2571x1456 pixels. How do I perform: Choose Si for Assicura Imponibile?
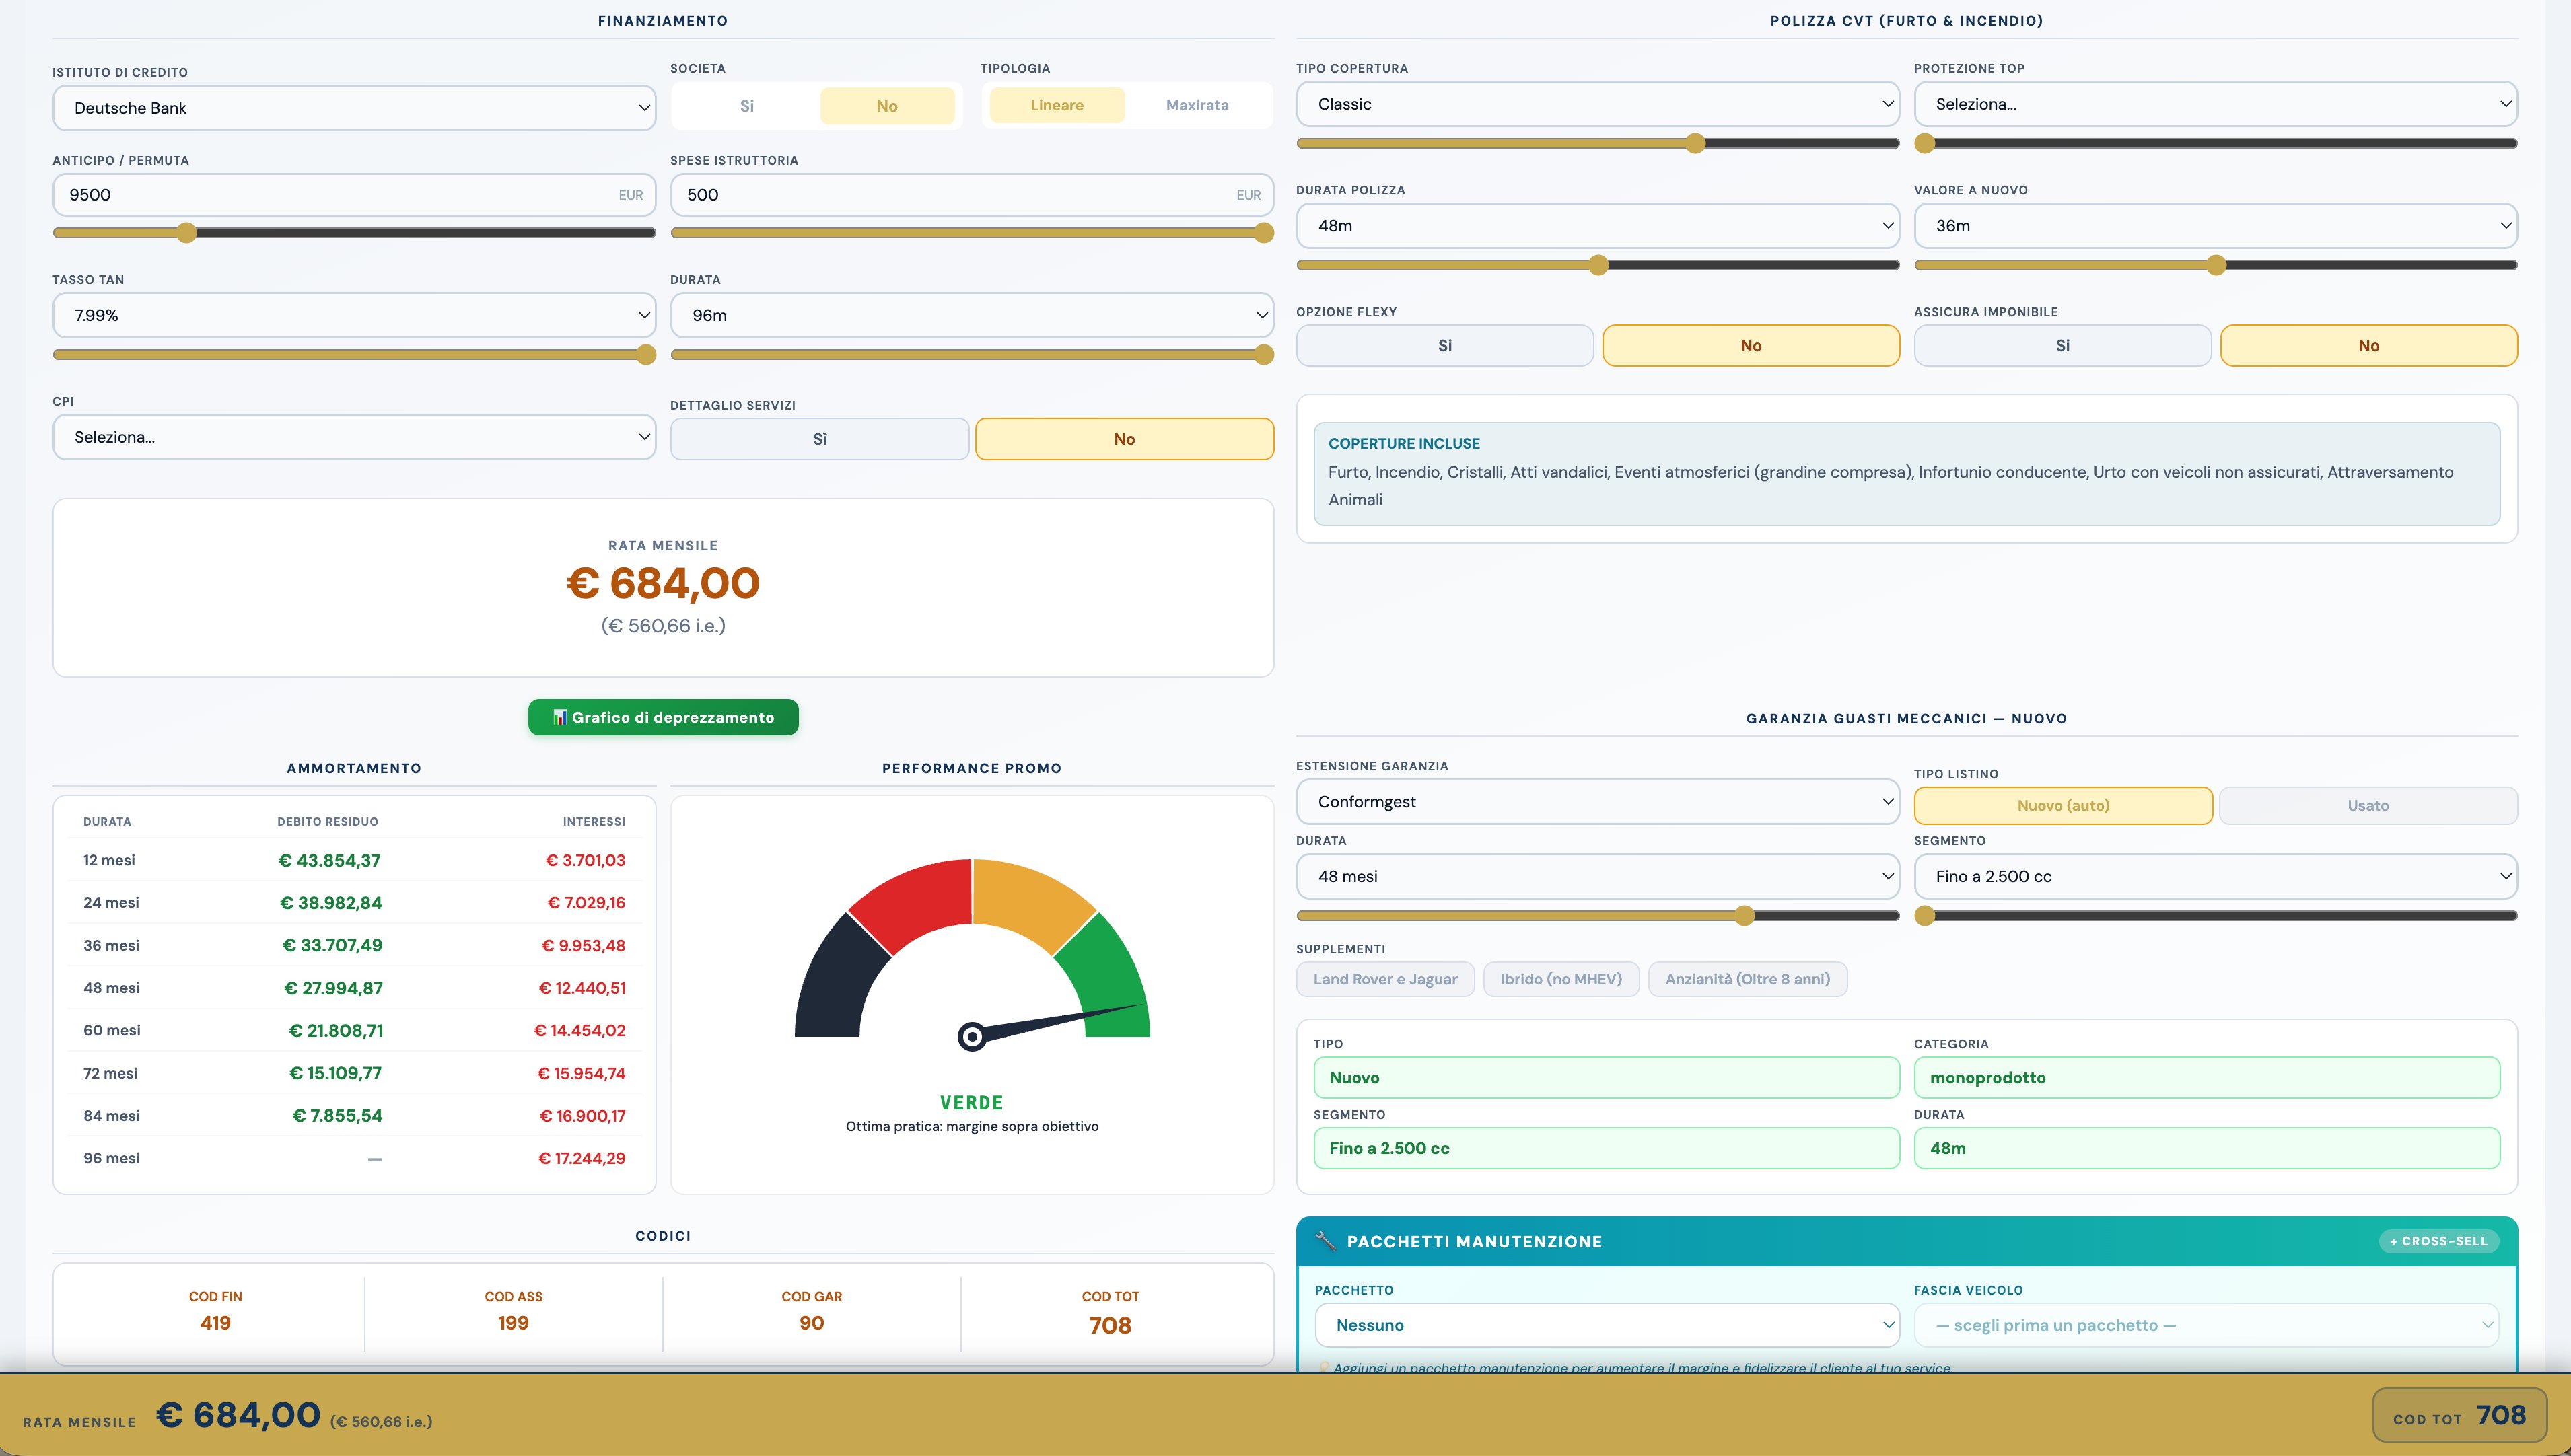[x=2062, y=346]
